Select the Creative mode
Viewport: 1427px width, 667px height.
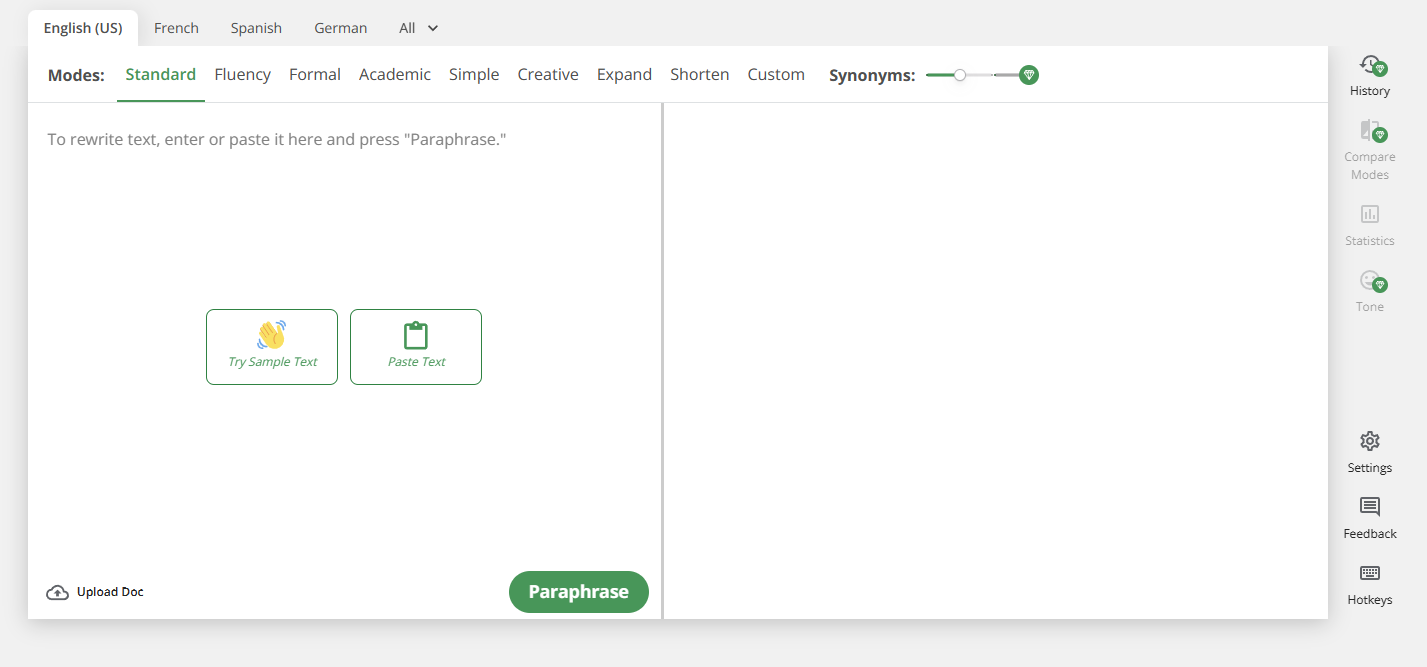click(548, 75)
